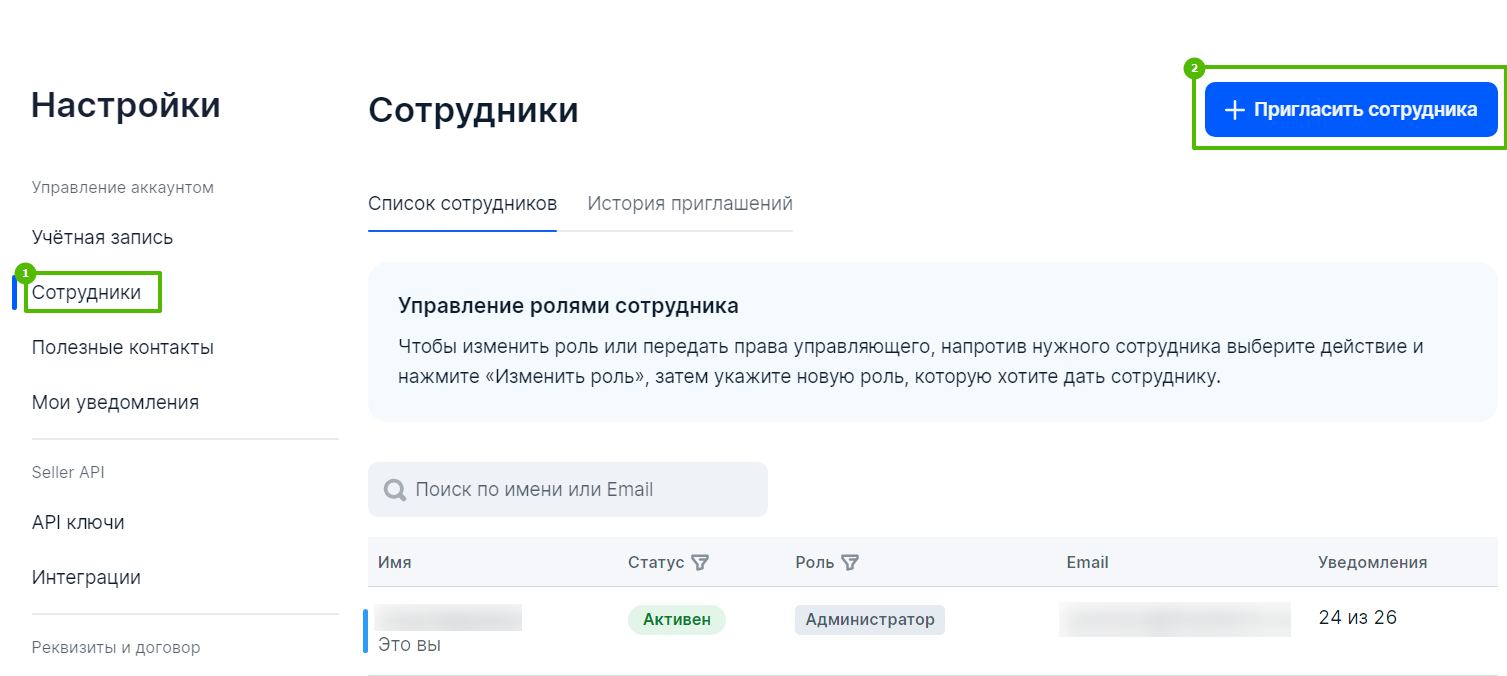Open the Роль column filter icon

click(x=850, y=563)
